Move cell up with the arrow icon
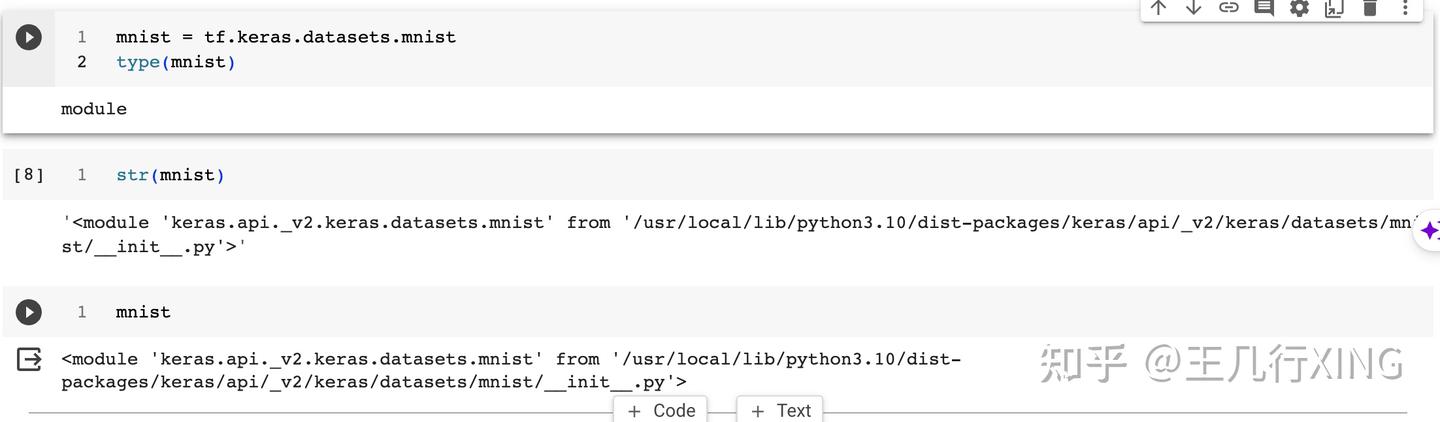This screenshot has width=1440, height=422. (1158, 8)
